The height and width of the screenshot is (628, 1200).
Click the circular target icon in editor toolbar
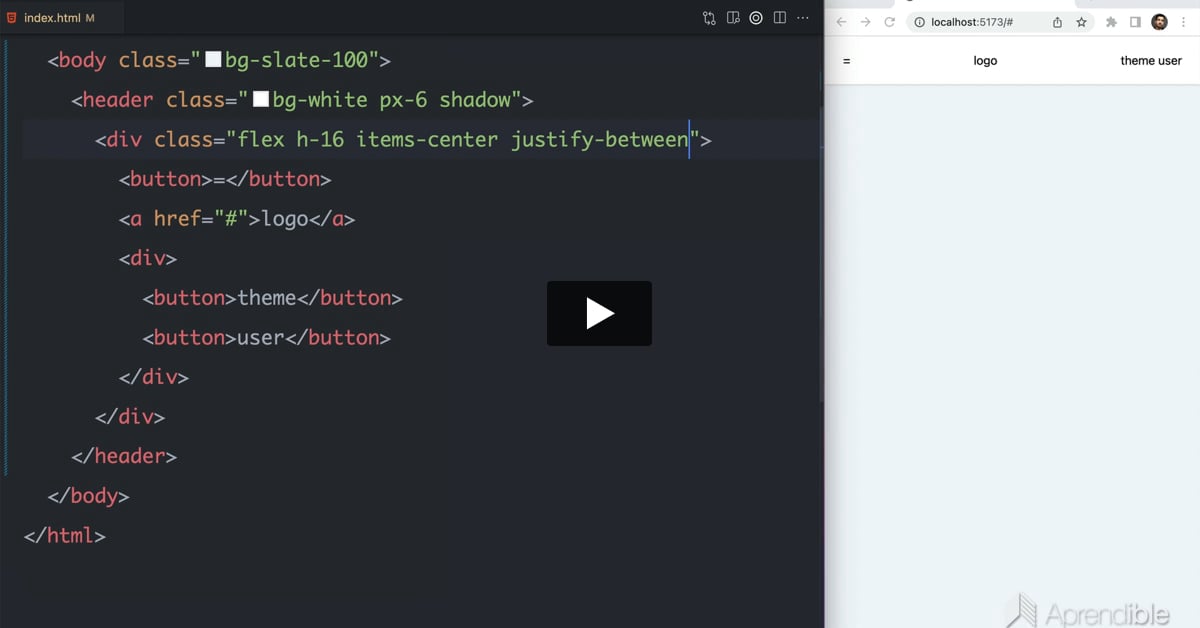point(756,18)
